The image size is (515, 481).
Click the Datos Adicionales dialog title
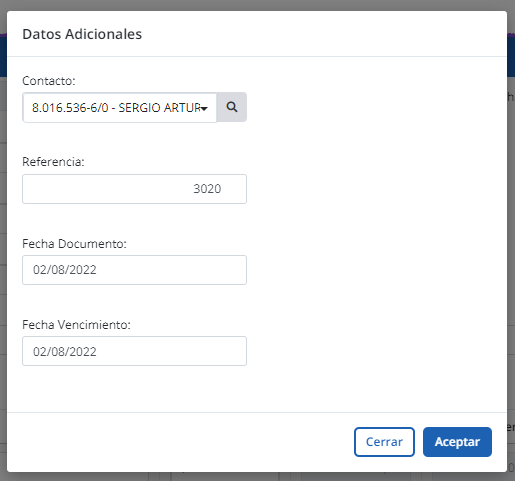click(82, 34)
